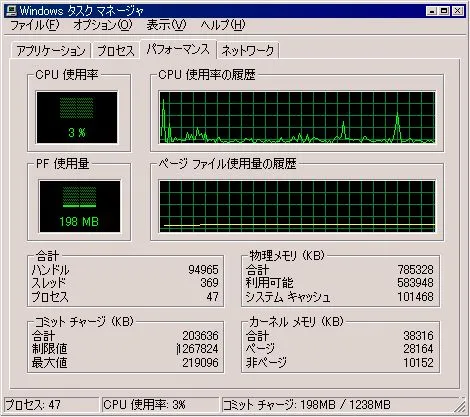Click the 最大値 value 219096

click(200, 362)
